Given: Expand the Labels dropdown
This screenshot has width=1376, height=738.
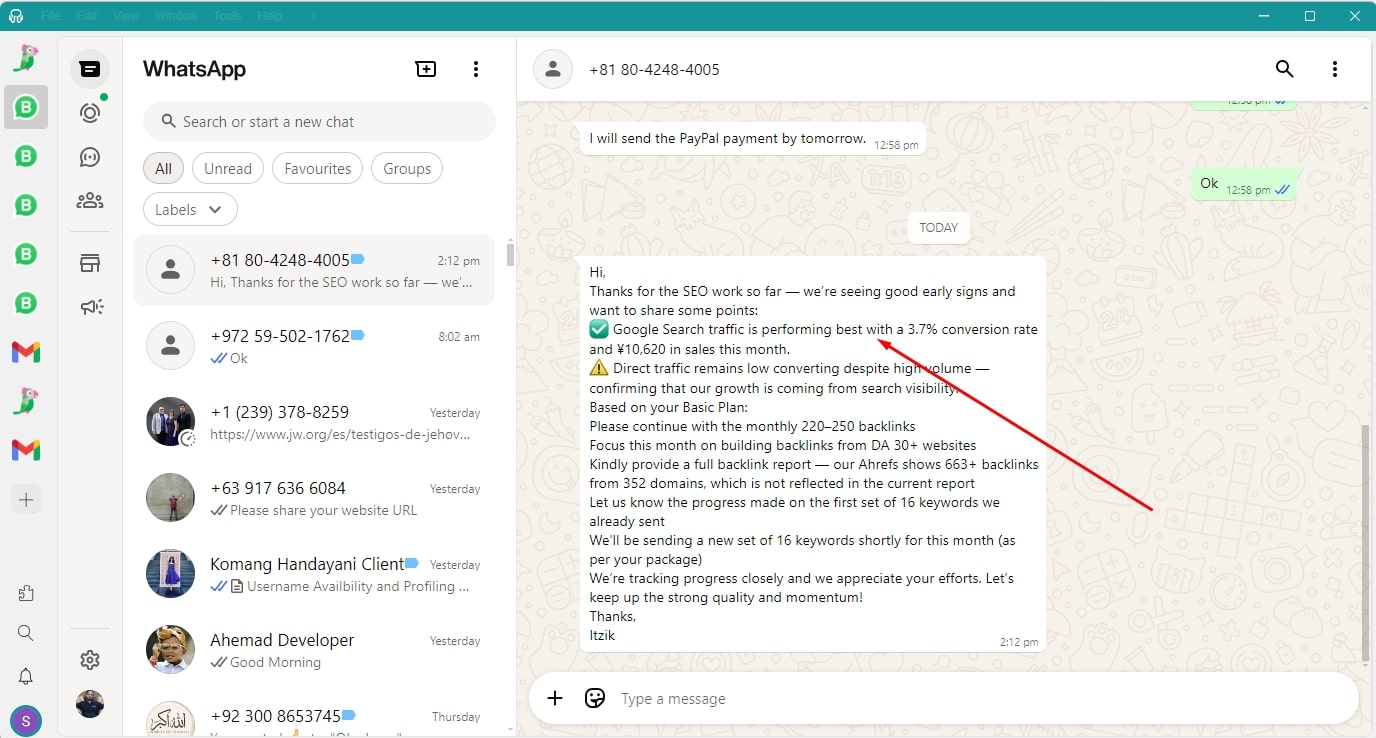Looking at the screenshot, I should click(190, 210).
